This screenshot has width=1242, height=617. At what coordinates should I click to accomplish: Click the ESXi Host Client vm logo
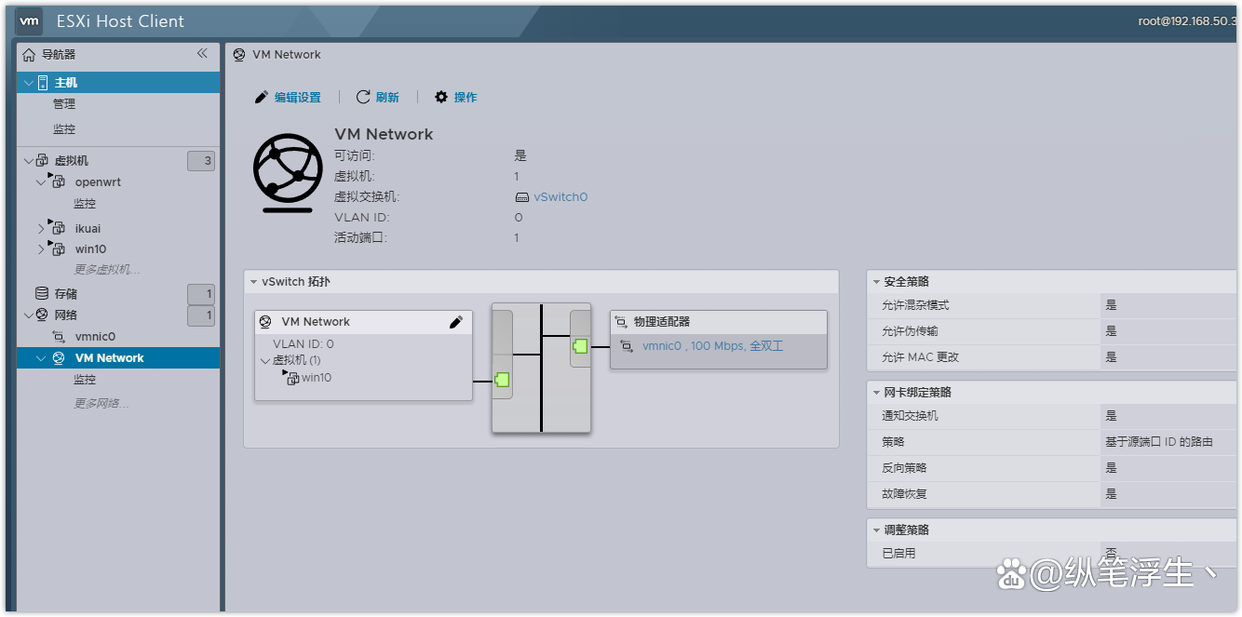tap(28, 20)
